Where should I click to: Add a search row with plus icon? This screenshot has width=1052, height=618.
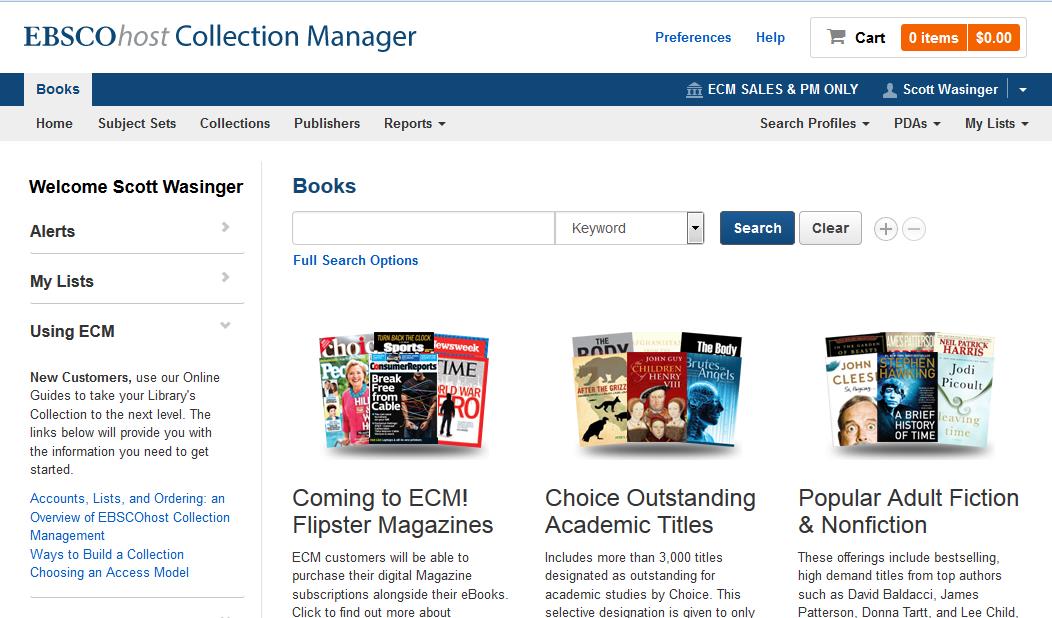(886, 229)
